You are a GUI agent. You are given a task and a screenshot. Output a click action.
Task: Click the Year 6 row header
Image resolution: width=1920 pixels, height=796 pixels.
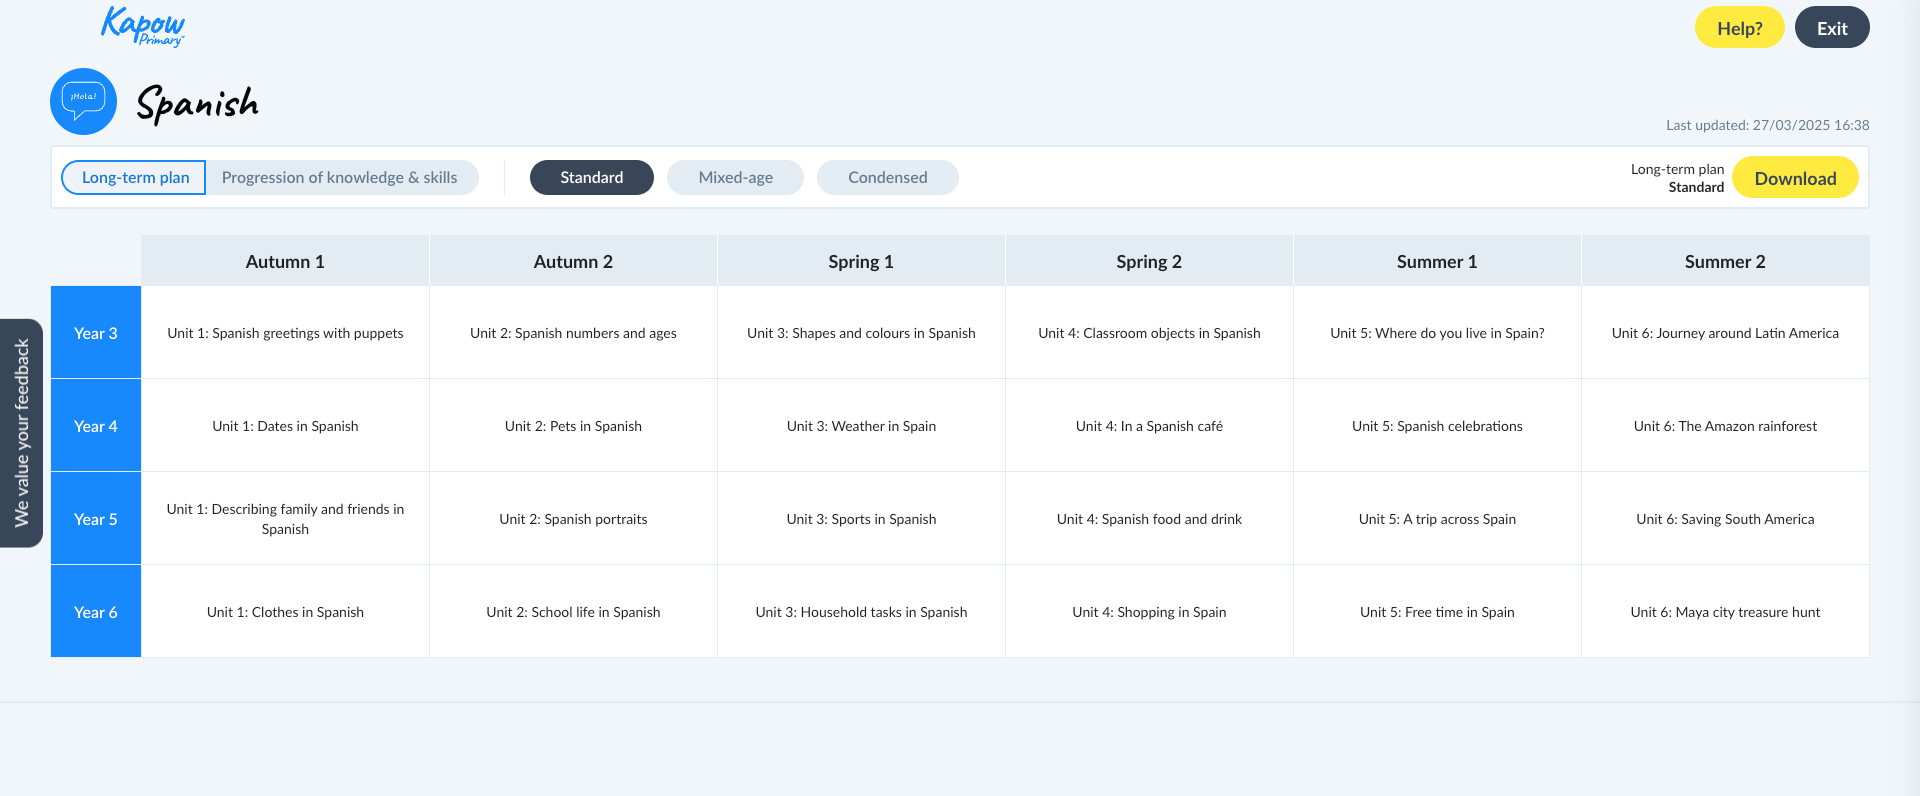point(96,612)
